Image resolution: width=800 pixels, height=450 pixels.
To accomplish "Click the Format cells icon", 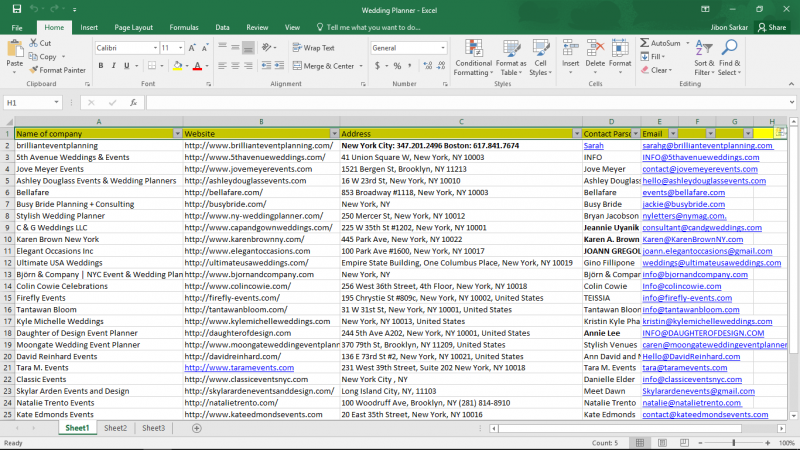I will [620, 49].
